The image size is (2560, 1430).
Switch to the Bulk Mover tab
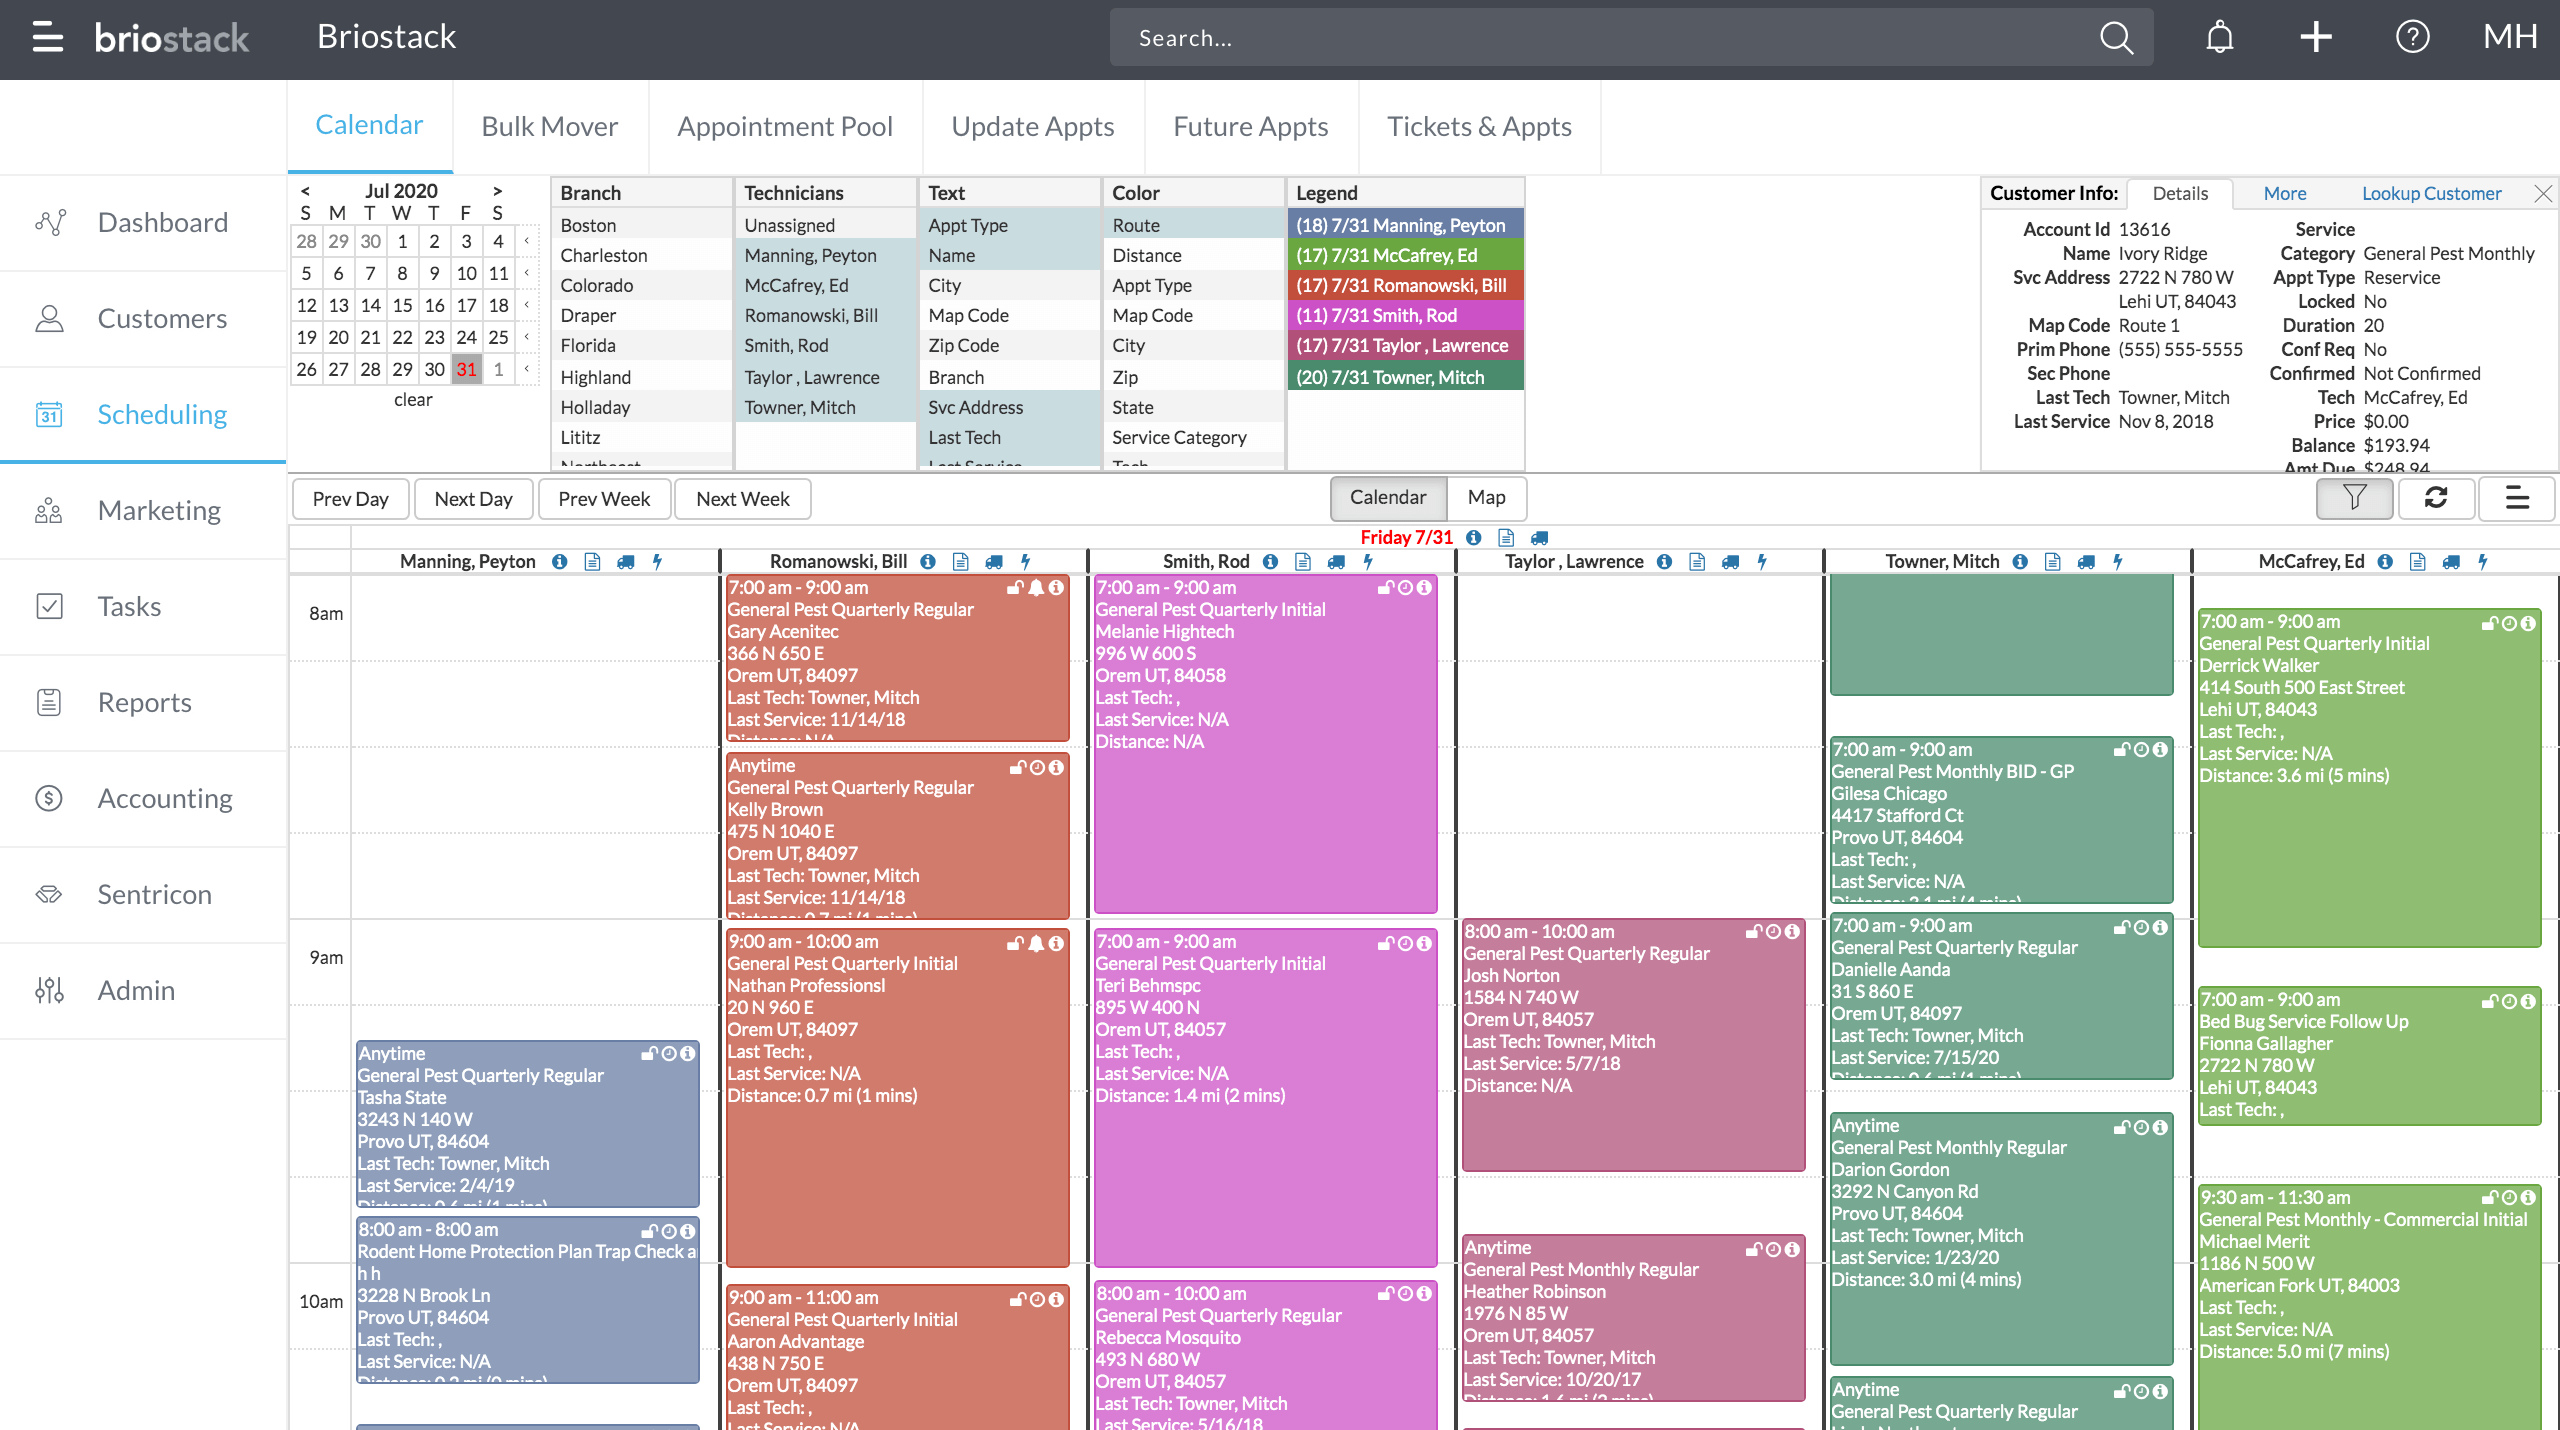(x=549, y=126)
